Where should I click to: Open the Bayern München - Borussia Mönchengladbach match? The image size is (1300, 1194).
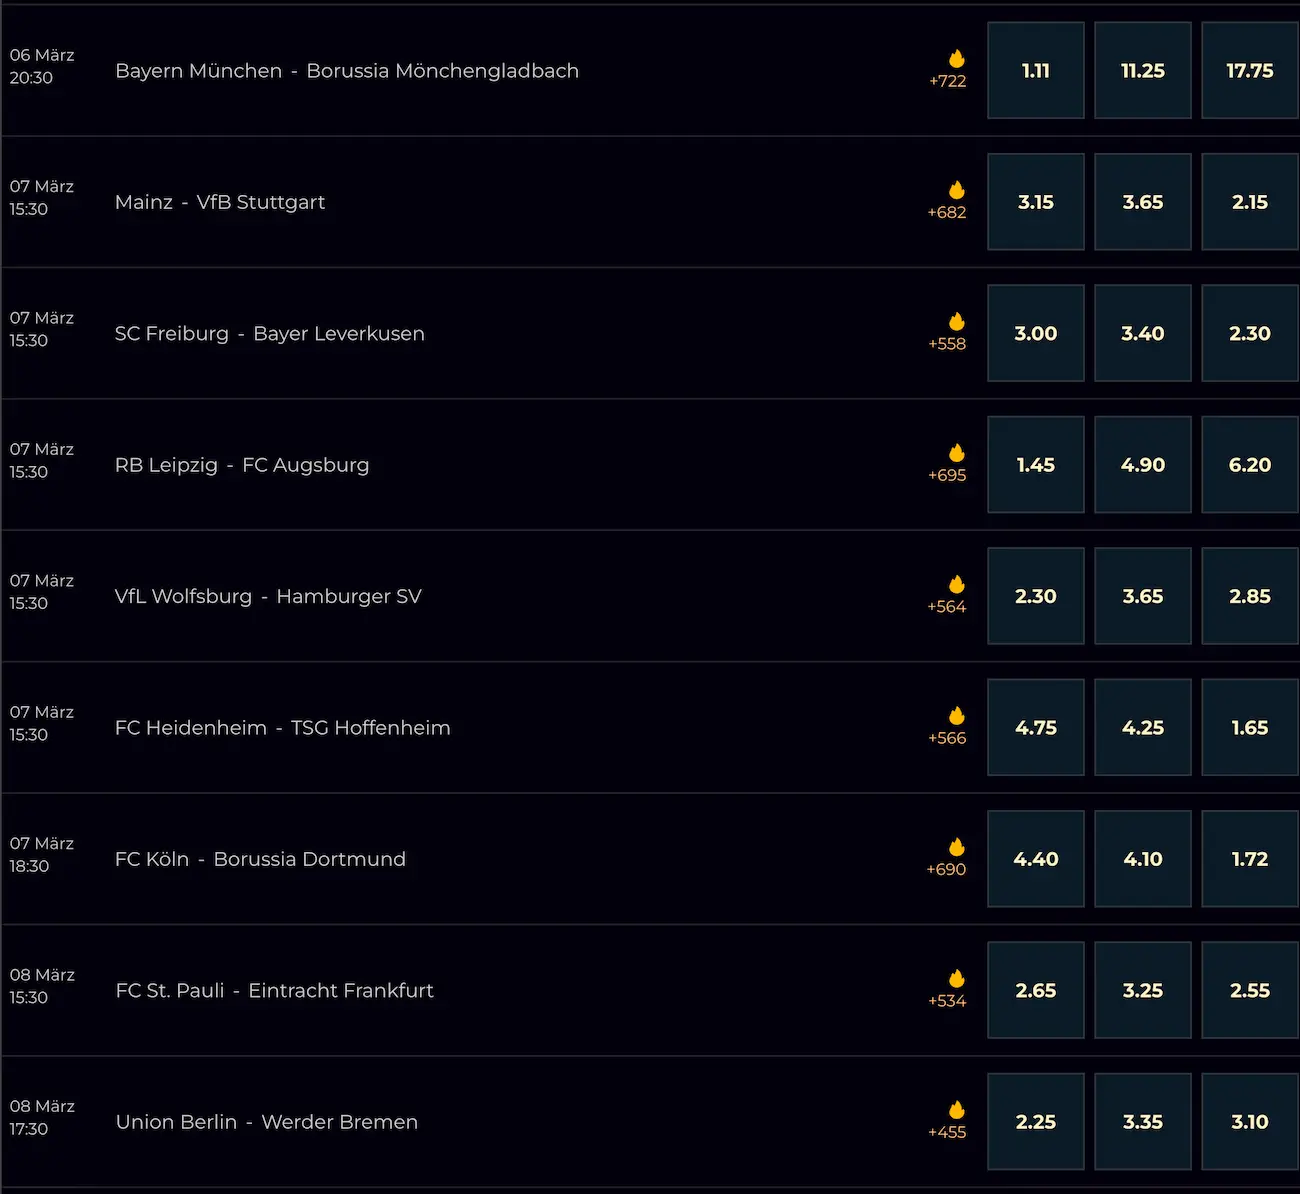pos(347,70)
